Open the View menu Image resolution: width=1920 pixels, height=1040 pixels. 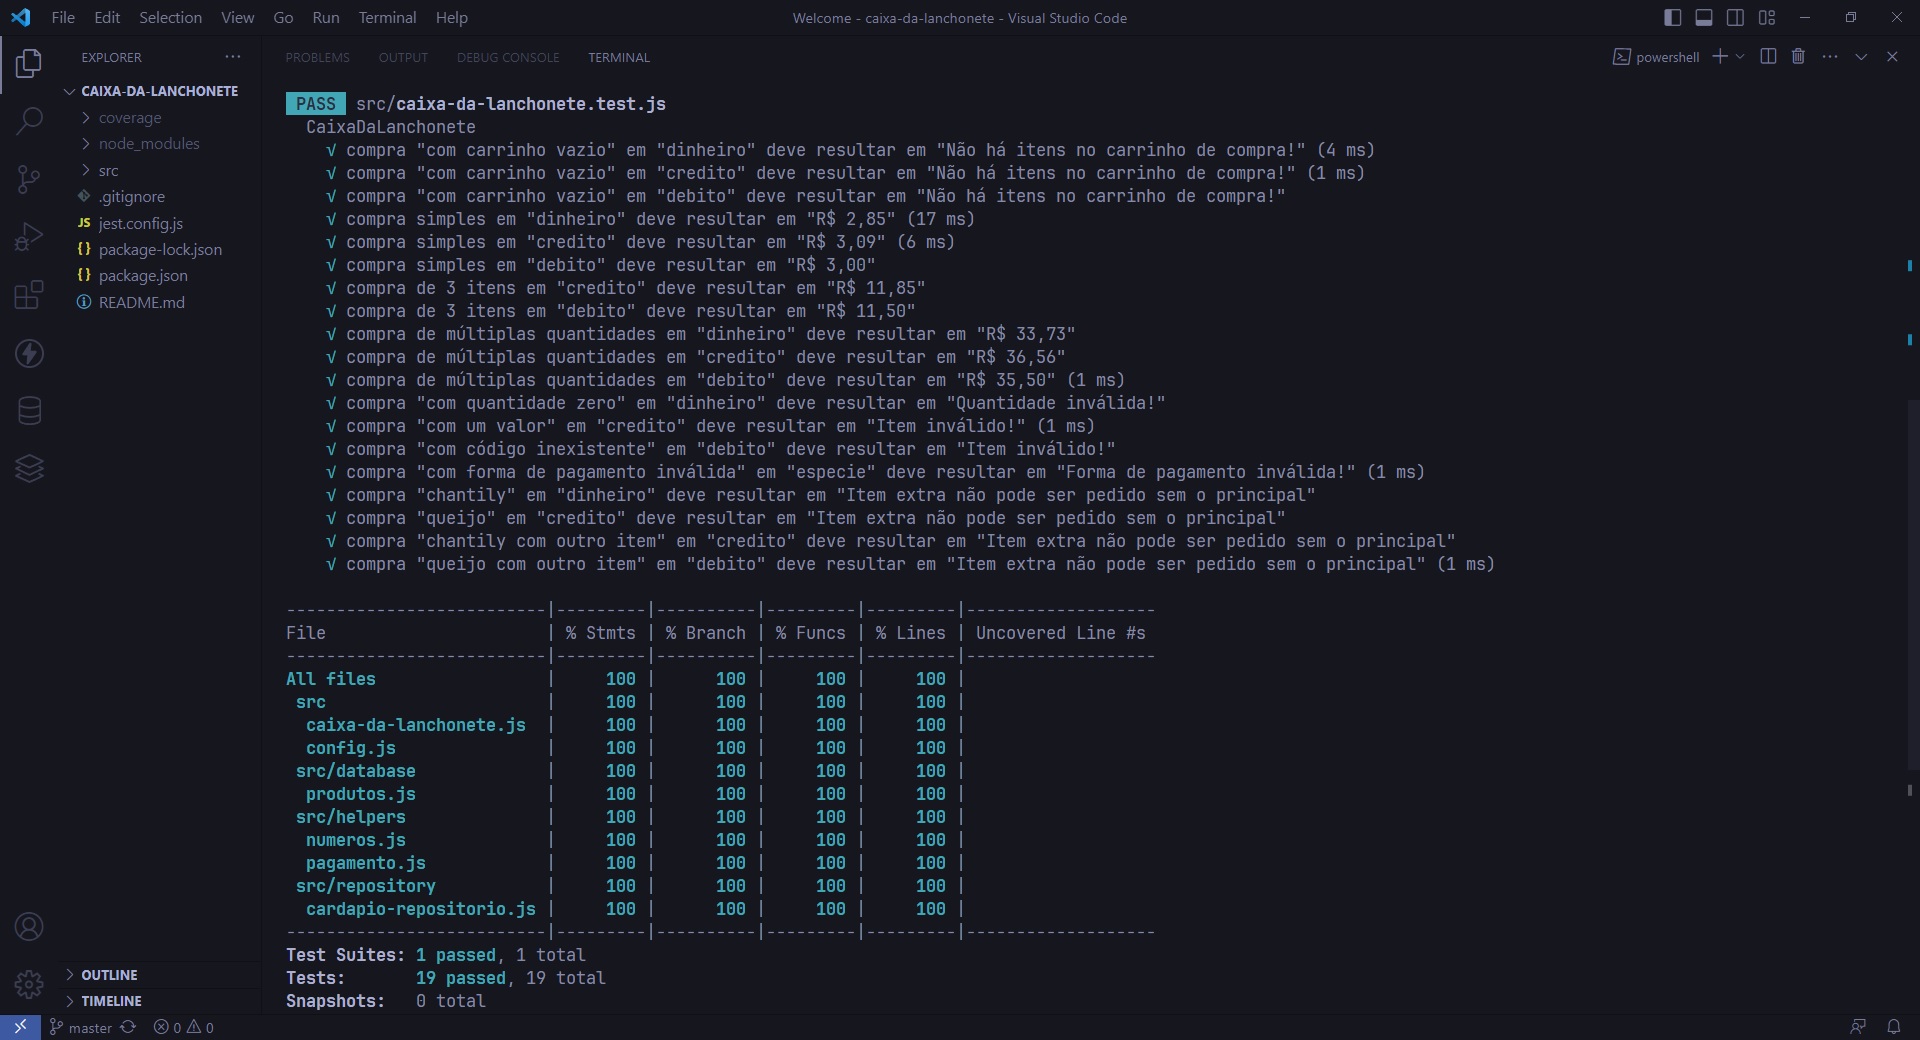(x=237, y=18)
